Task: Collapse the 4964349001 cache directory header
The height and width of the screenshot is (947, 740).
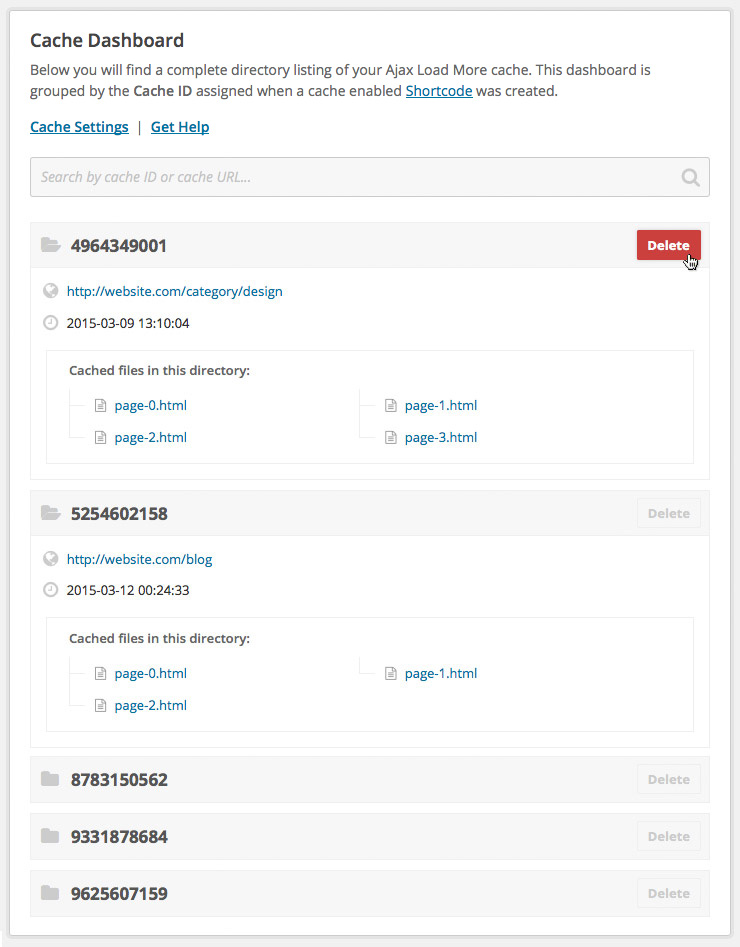Action: (x=370, y=245)
